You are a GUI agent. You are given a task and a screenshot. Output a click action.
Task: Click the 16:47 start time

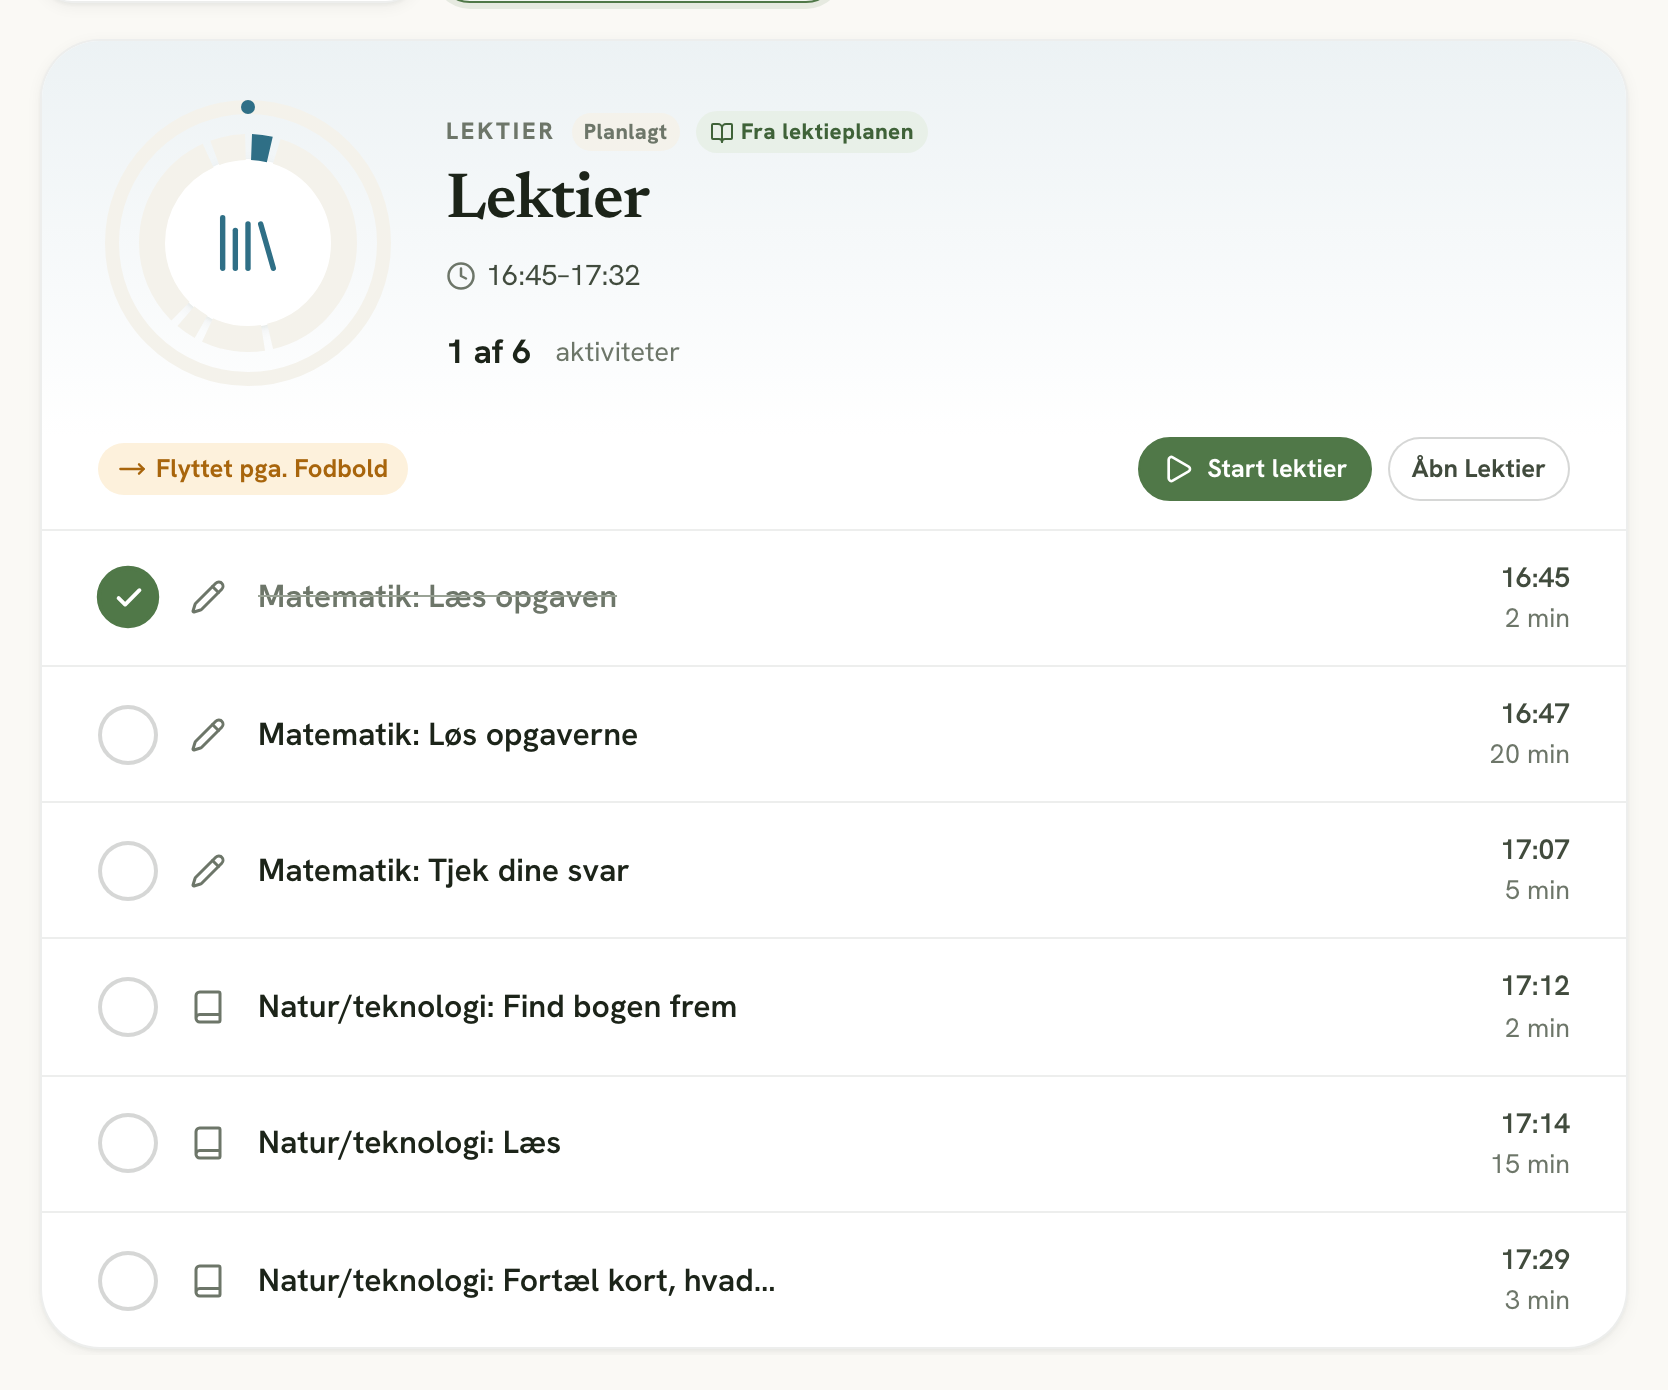(1535, 714)
